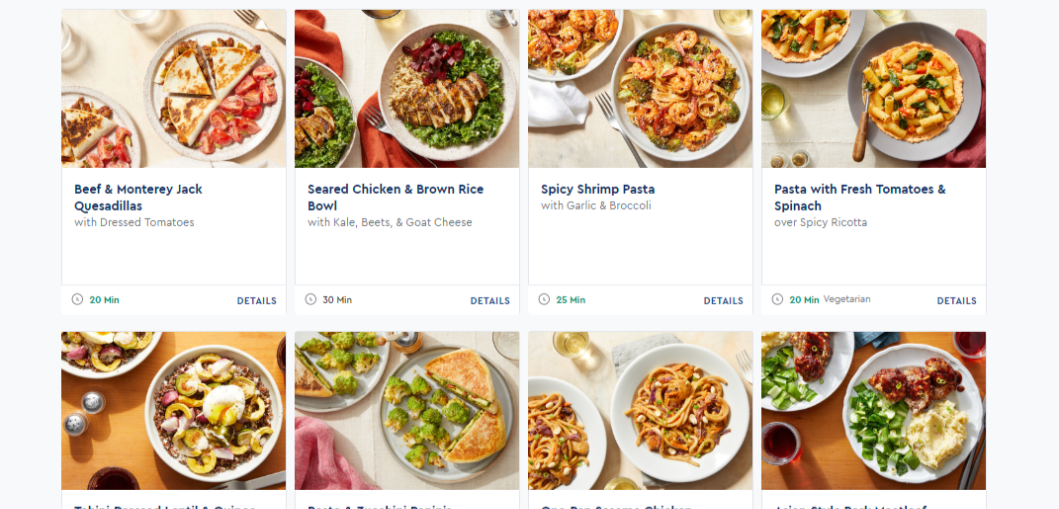1059x509 pixels.
Task: Open the pork meatloaf with mashed potatoes photo
Action: 873,410
